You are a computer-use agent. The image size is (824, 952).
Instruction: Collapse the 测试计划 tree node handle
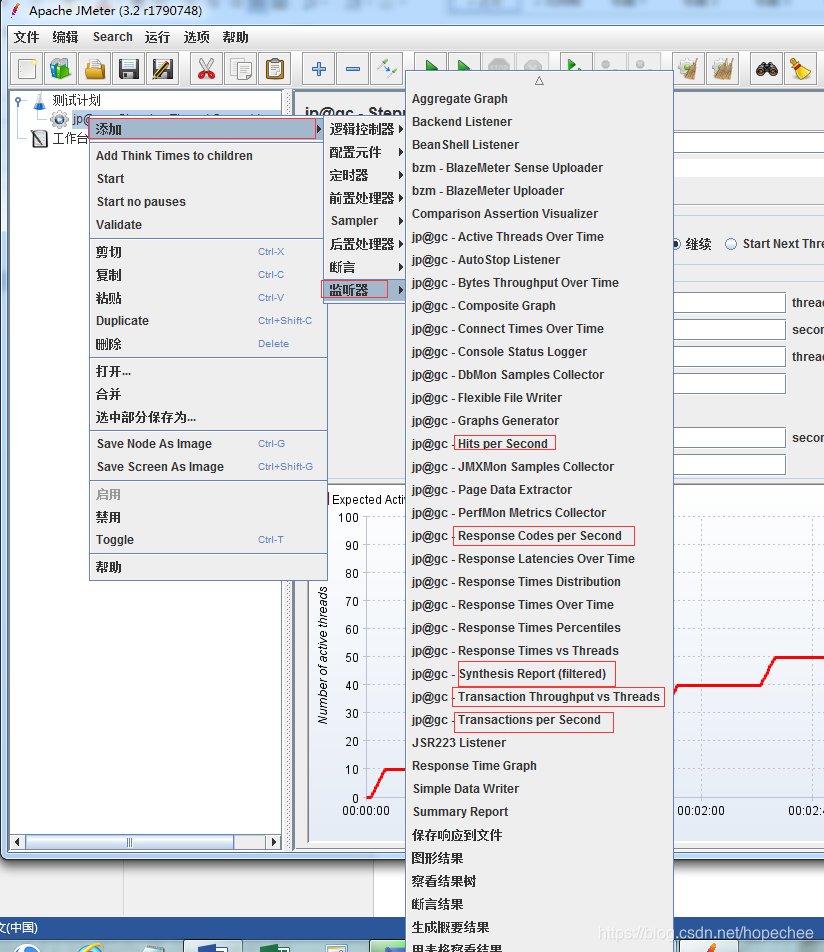18,101
